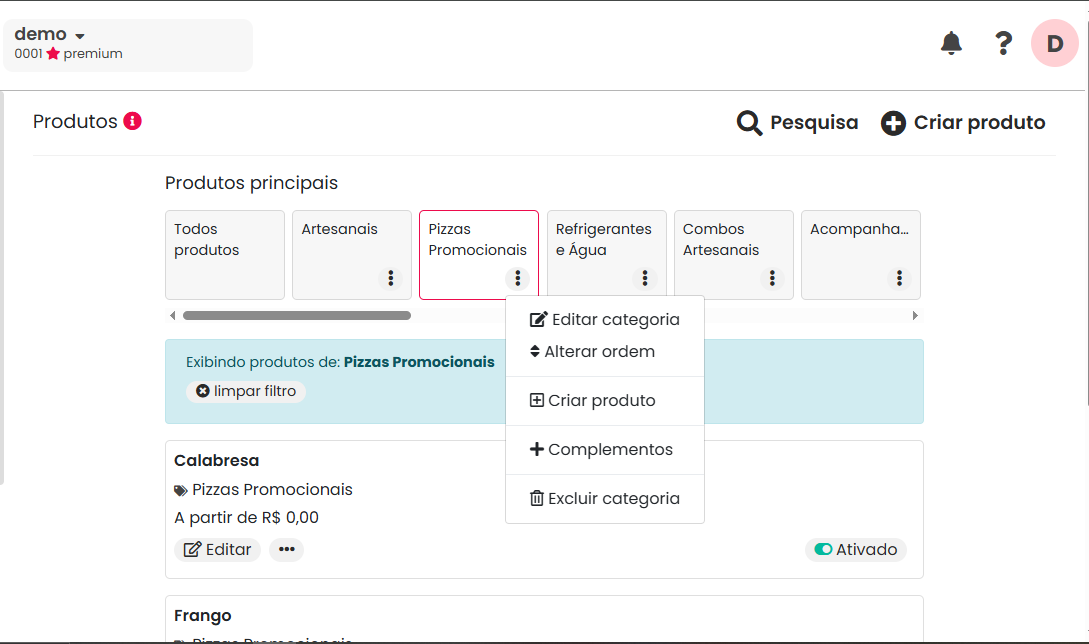Screen dimensions: 1089x644
Task: Click Complementos in the context menu
Action: [x=601, y=449]
